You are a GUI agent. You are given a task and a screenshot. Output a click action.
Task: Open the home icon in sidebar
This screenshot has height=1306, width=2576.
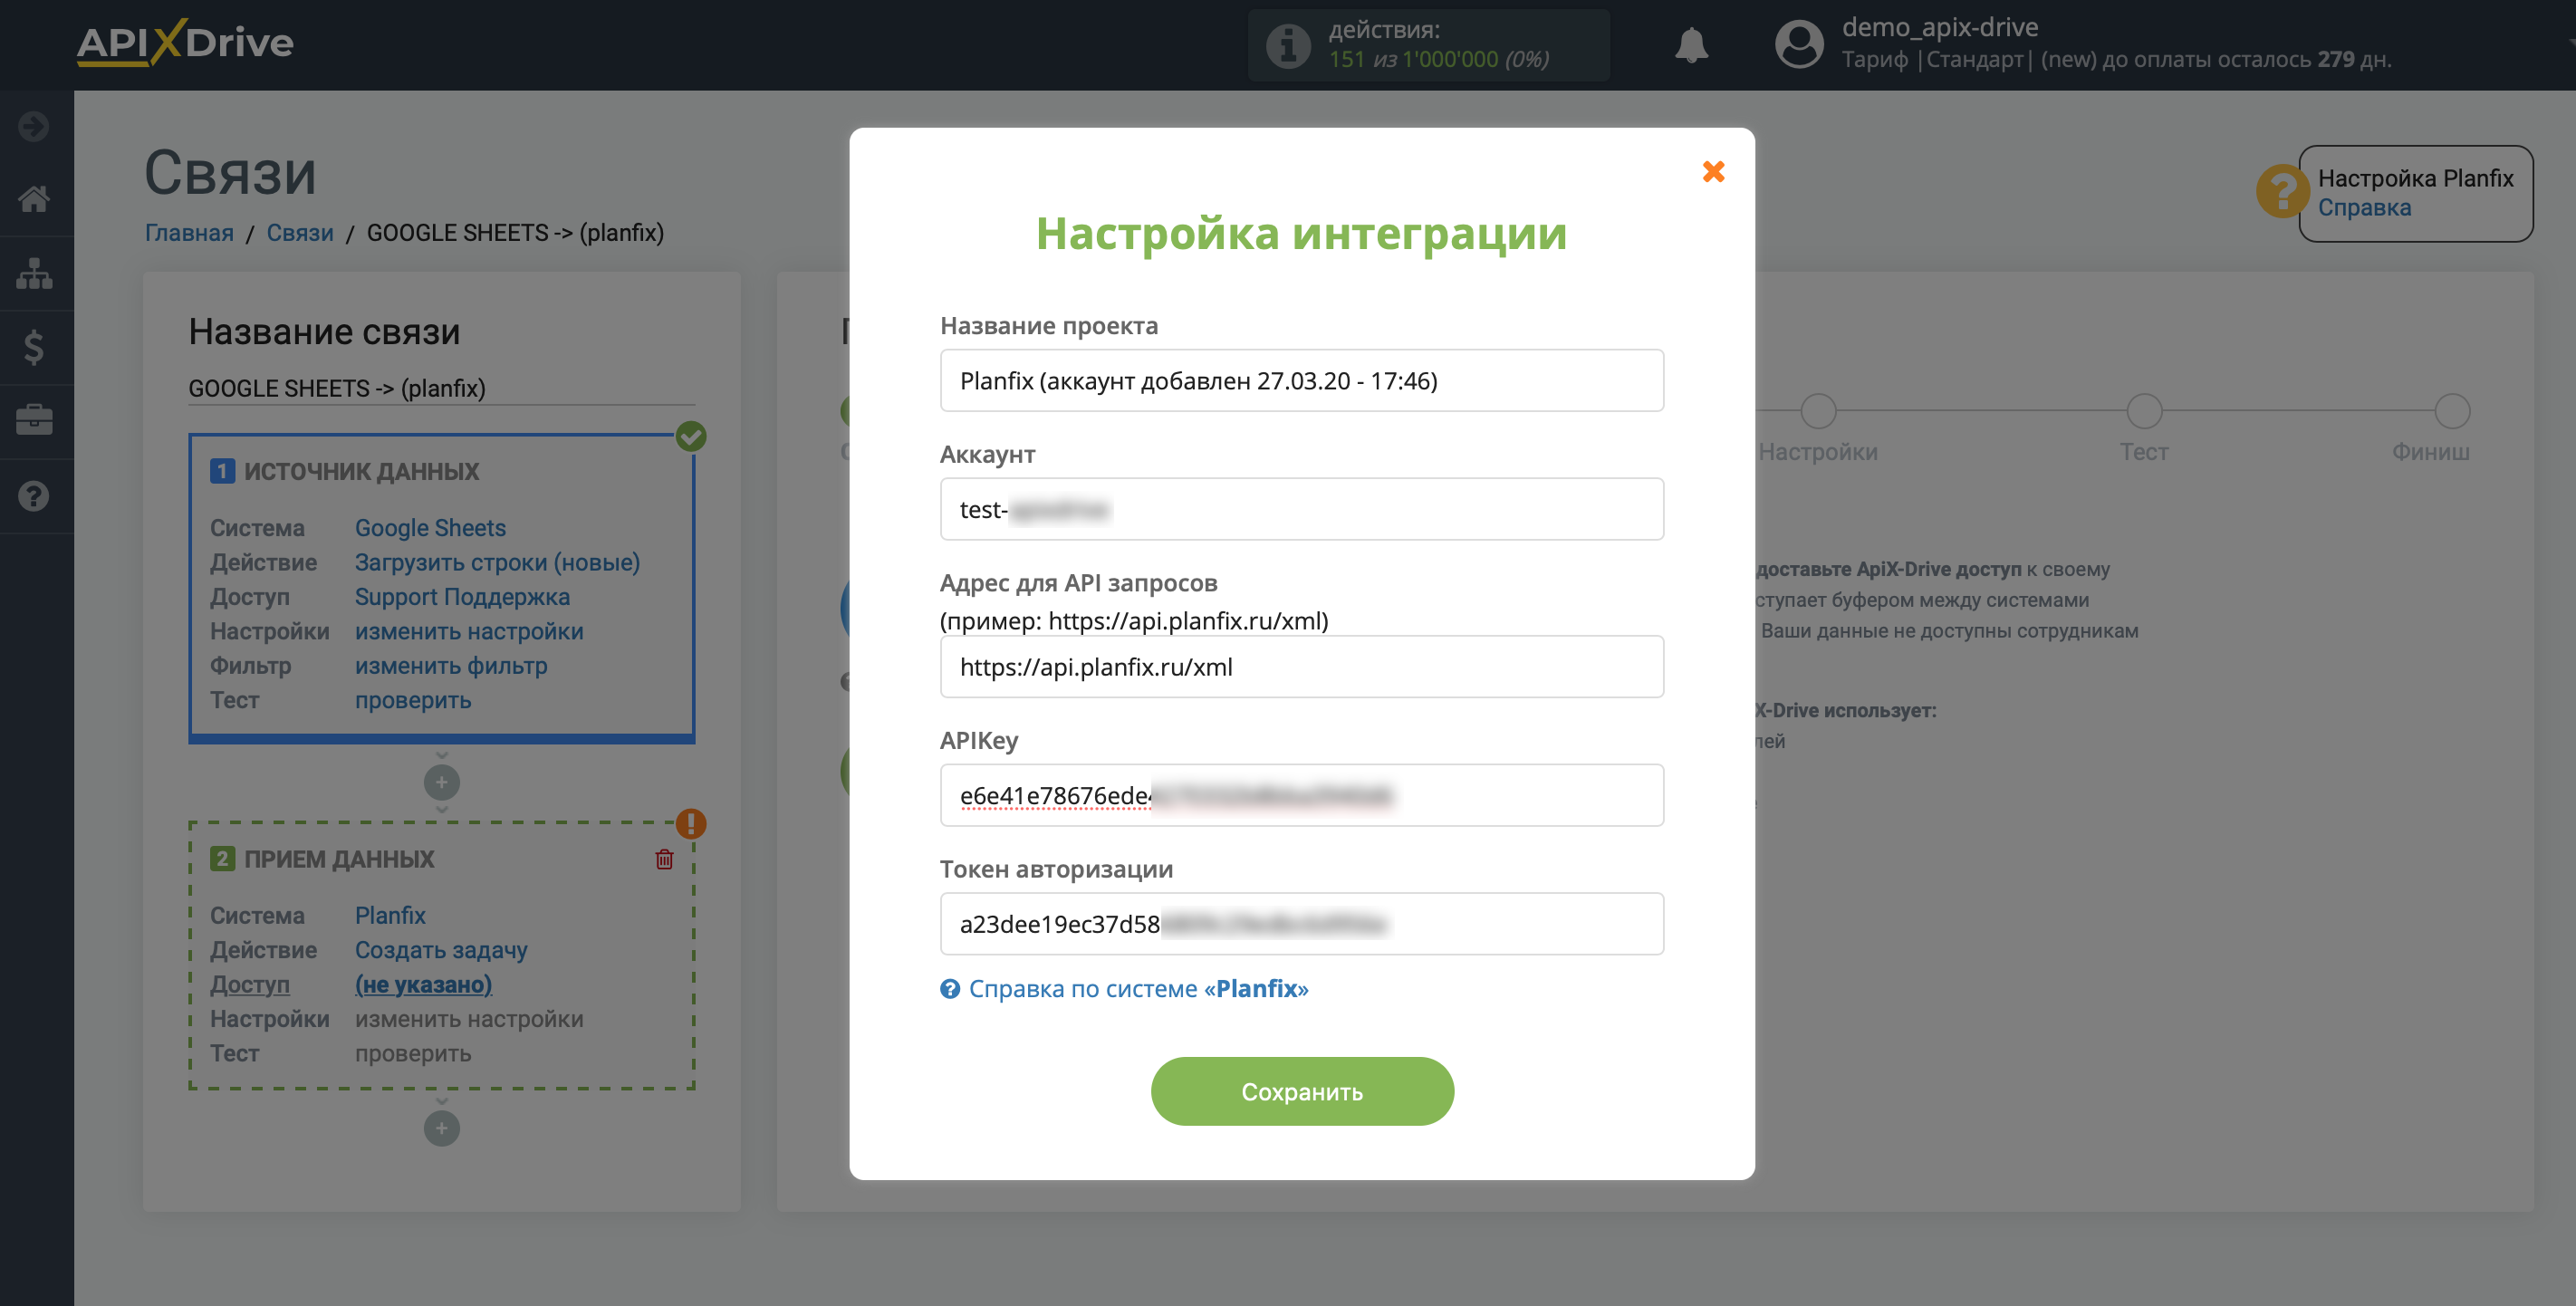(34, 199)
